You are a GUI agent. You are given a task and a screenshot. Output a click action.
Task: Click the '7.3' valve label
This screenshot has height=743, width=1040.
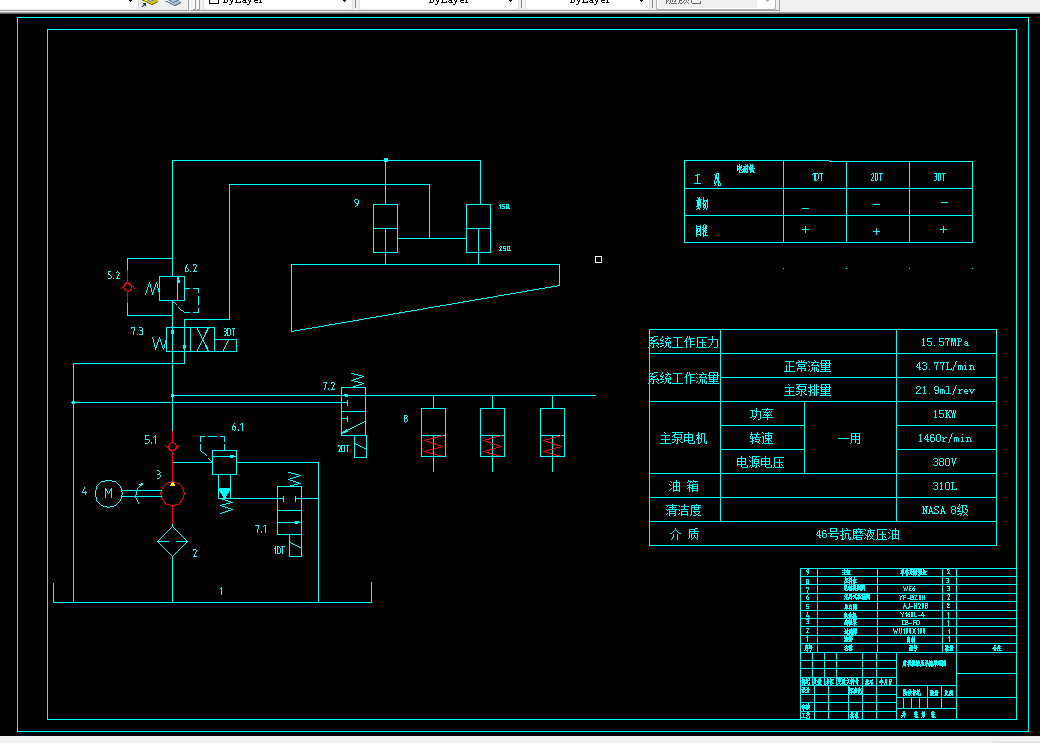click(137, 331)
